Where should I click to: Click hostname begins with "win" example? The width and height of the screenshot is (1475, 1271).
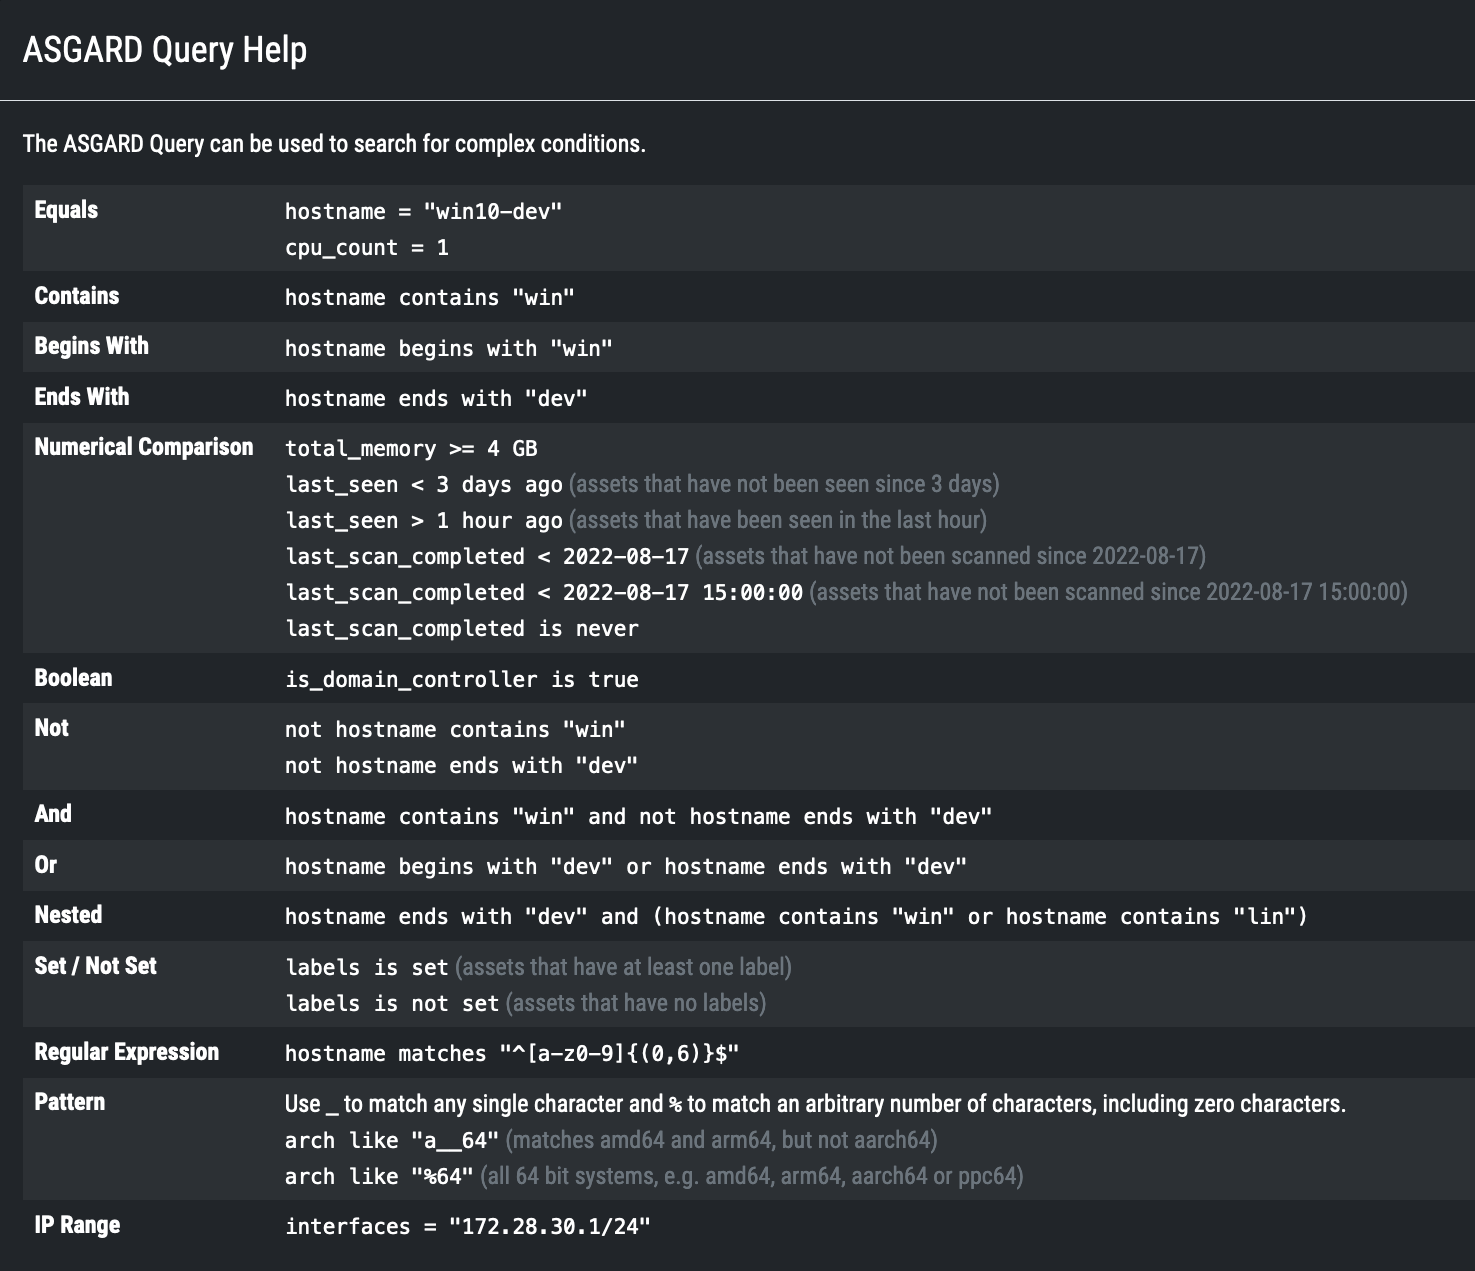448,348
